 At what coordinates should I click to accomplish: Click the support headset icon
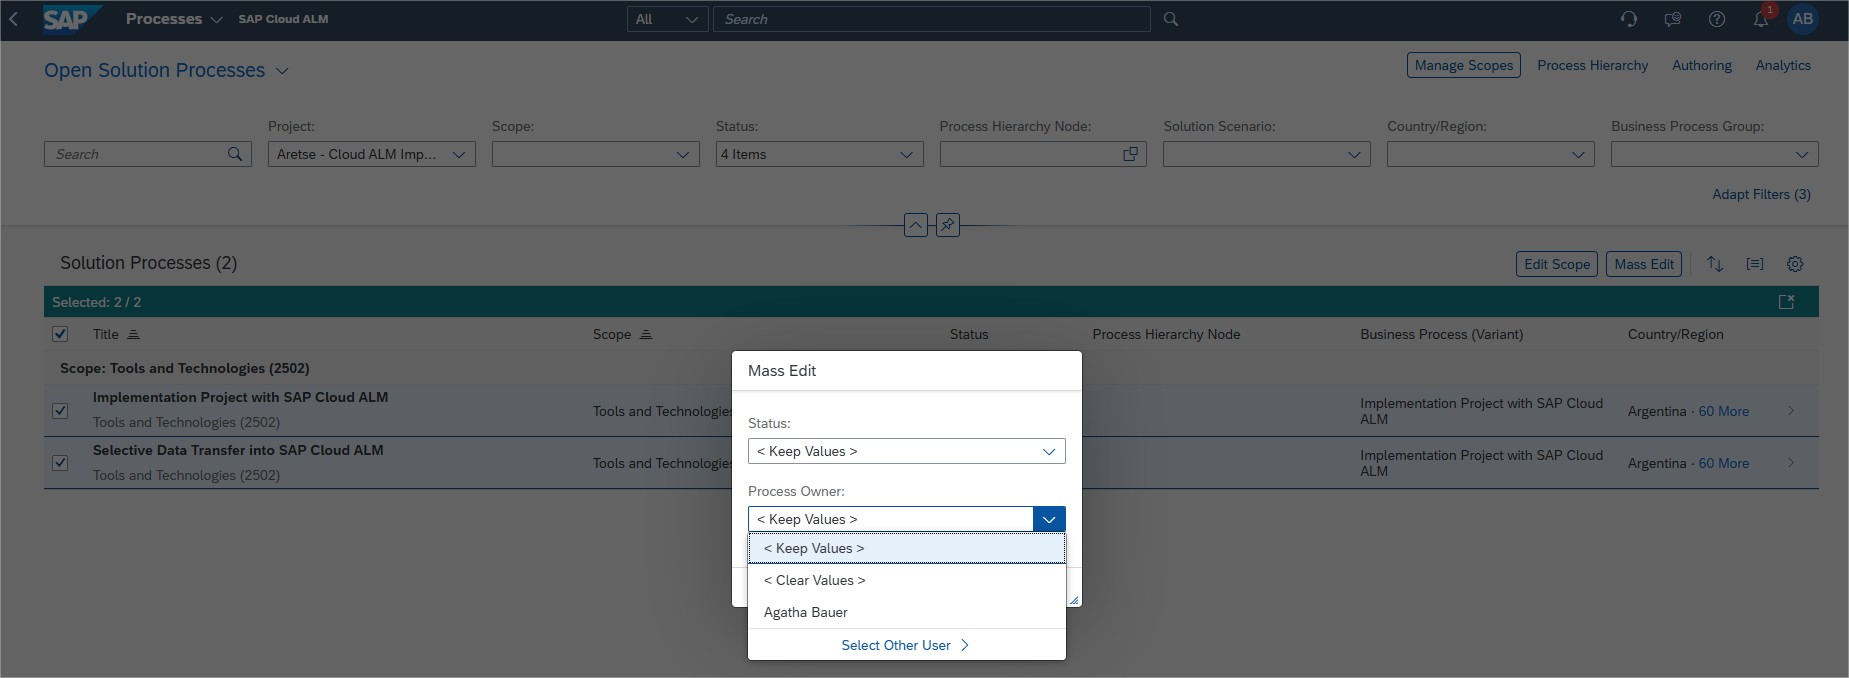(x=1628, y=20)
